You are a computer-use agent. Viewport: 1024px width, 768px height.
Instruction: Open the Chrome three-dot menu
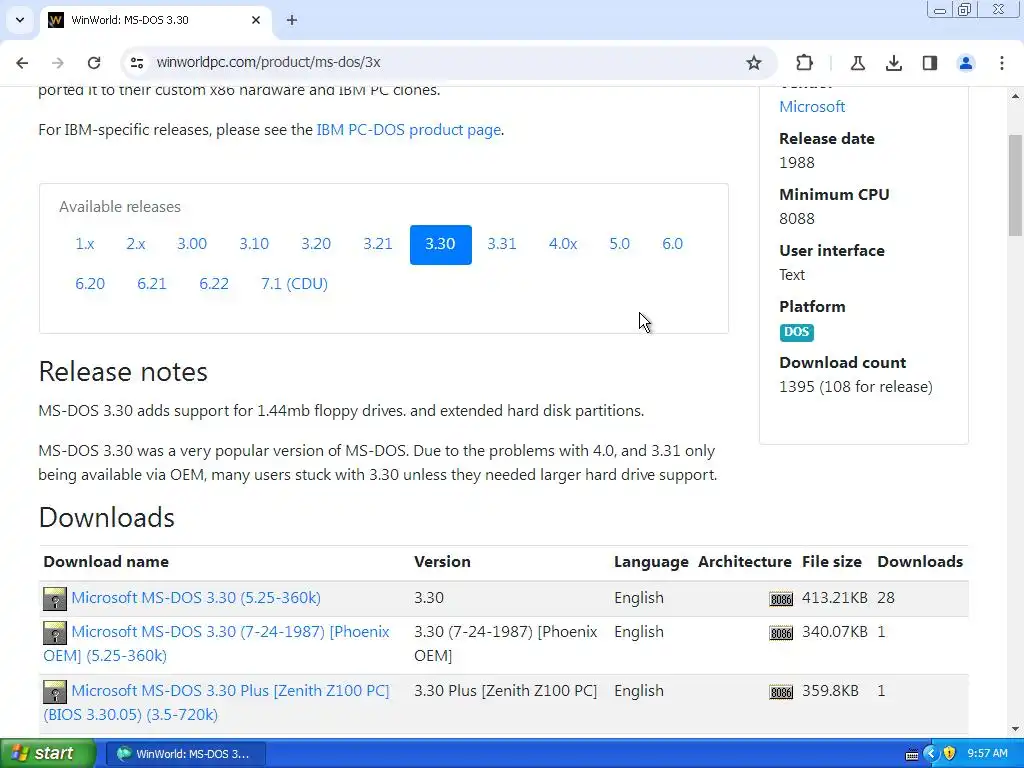1002,63
